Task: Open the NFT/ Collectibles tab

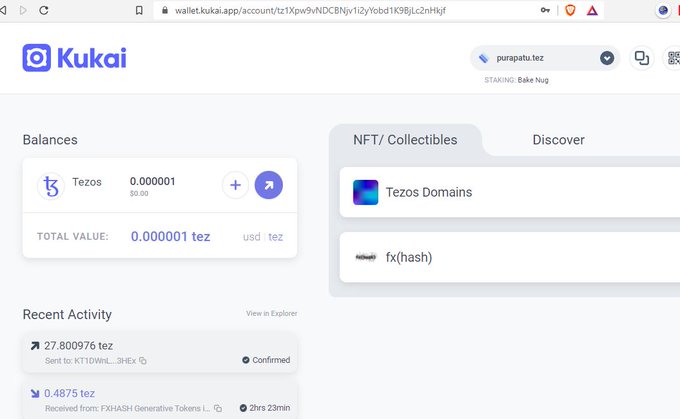Action: [x=405, y=140]
